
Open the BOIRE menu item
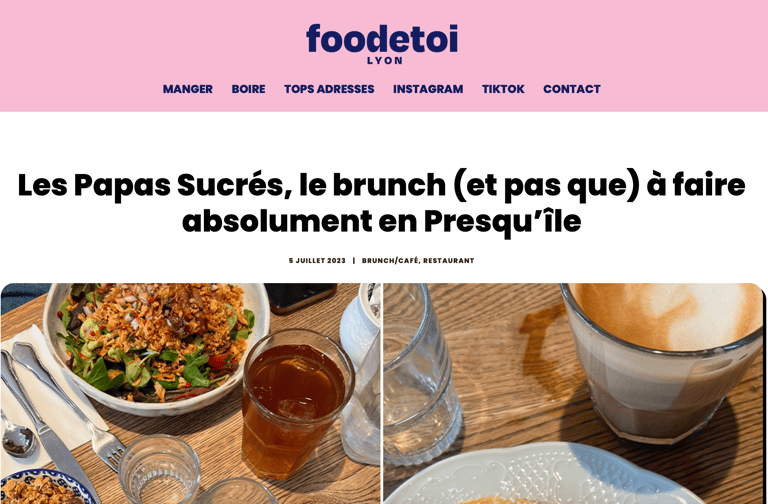(248, 89)
